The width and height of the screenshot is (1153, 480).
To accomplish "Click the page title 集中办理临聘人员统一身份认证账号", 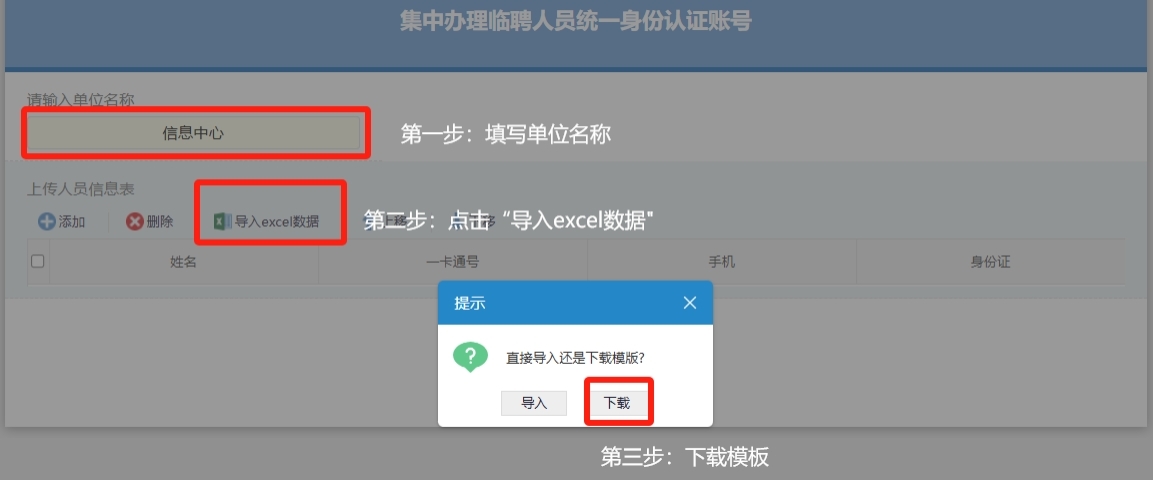I will [x=576, y=21].
